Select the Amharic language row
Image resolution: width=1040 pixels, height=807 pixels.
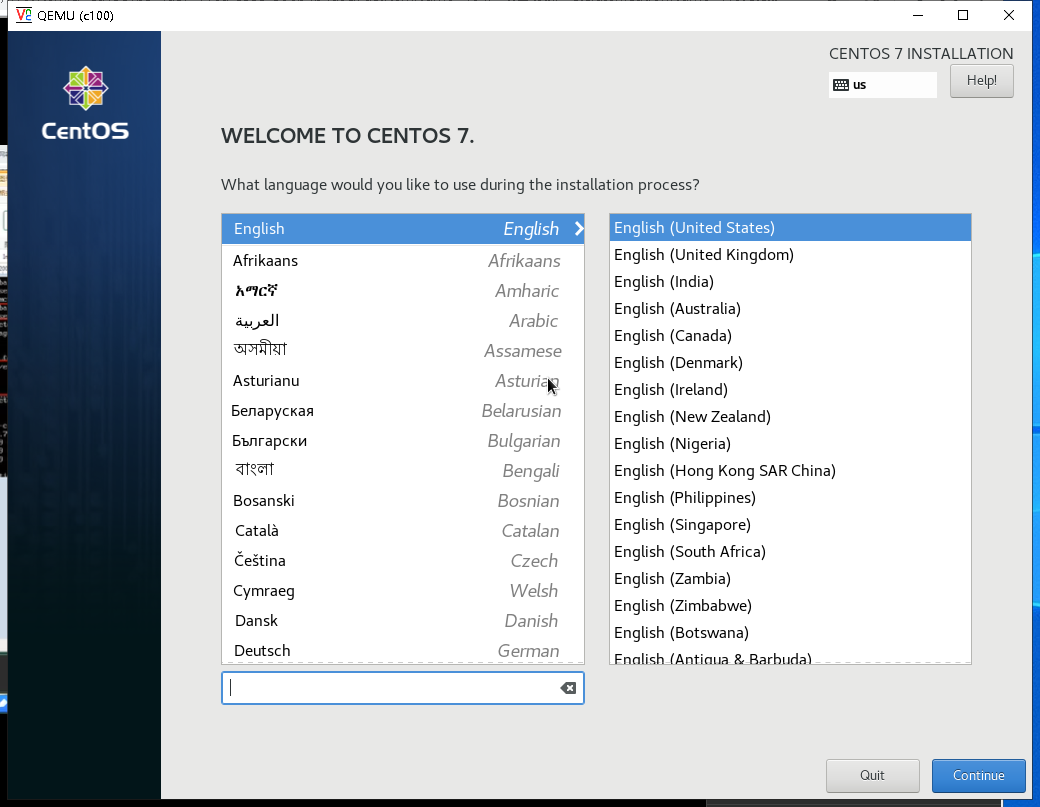[403, 290]
